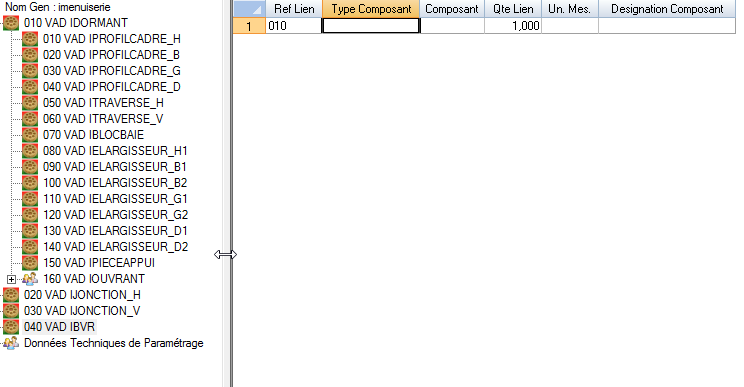Image resolution: width=744 pixels, height=387 pixels.
Task: Click the icon beside 040 VAD IBVR
Action: (x=11, y=327)
